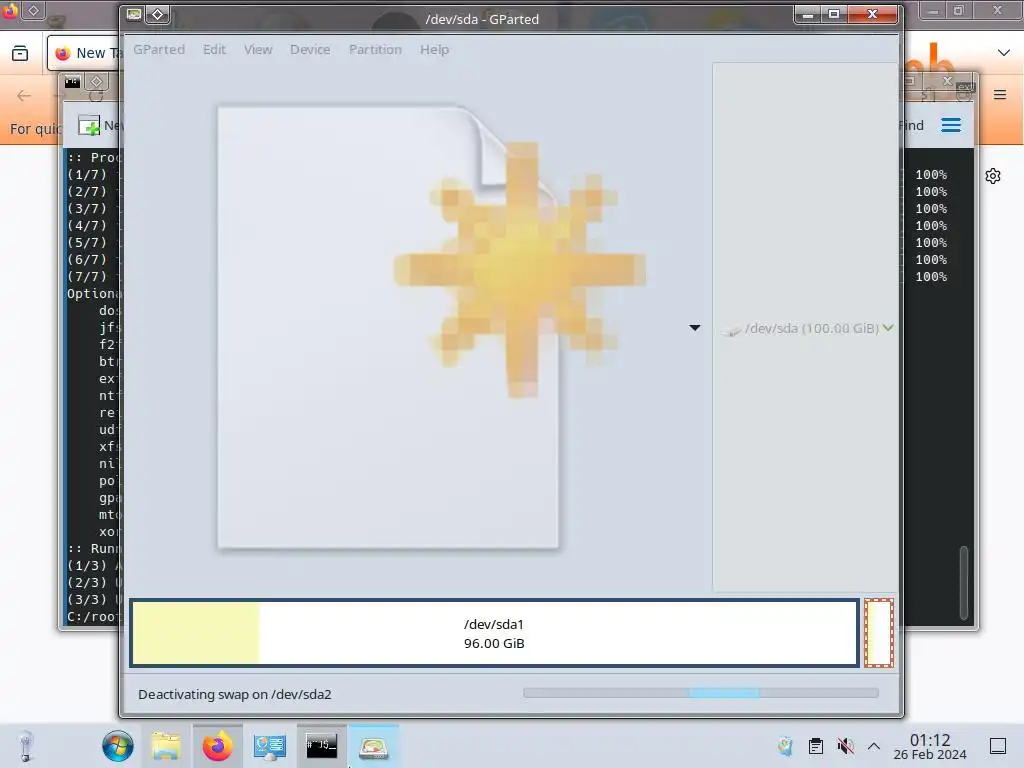Click the New tab icon in terminal
Screen dimensions: 1024x768
pyautogui.click(x=89, y=125)
